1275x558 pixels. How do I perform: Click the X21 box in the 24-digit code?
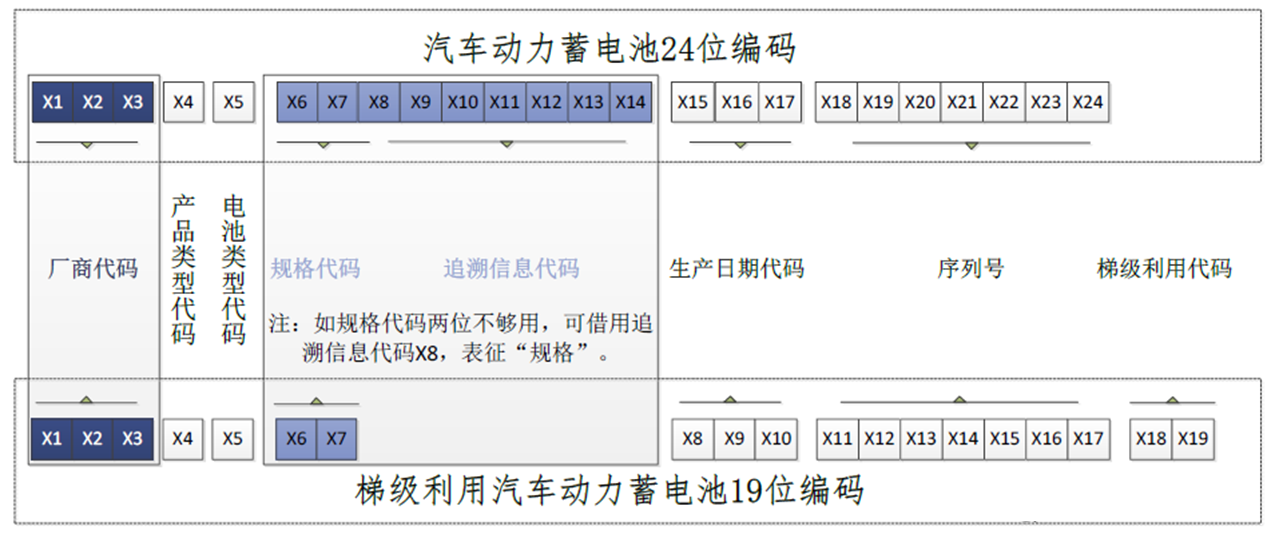click(962, 102)
